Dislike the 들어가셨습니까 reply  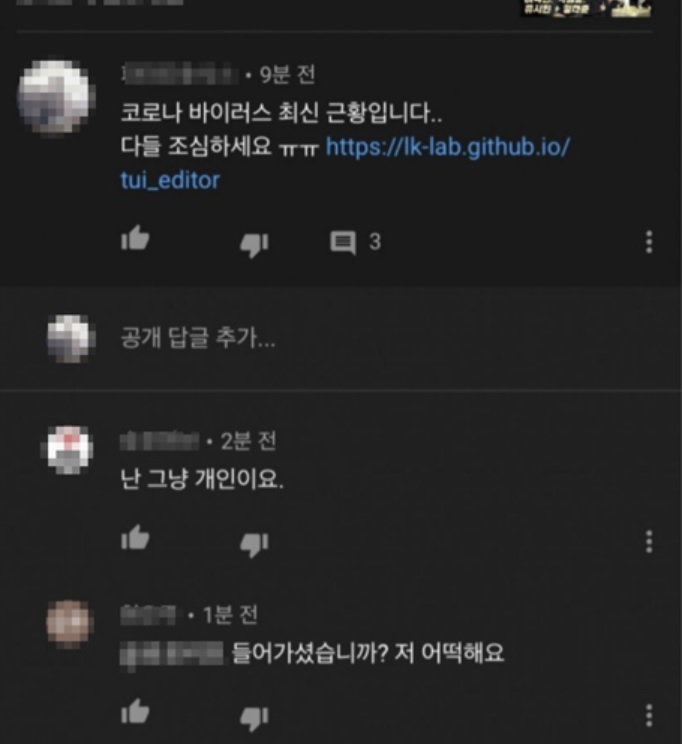(x=254, y=718)
